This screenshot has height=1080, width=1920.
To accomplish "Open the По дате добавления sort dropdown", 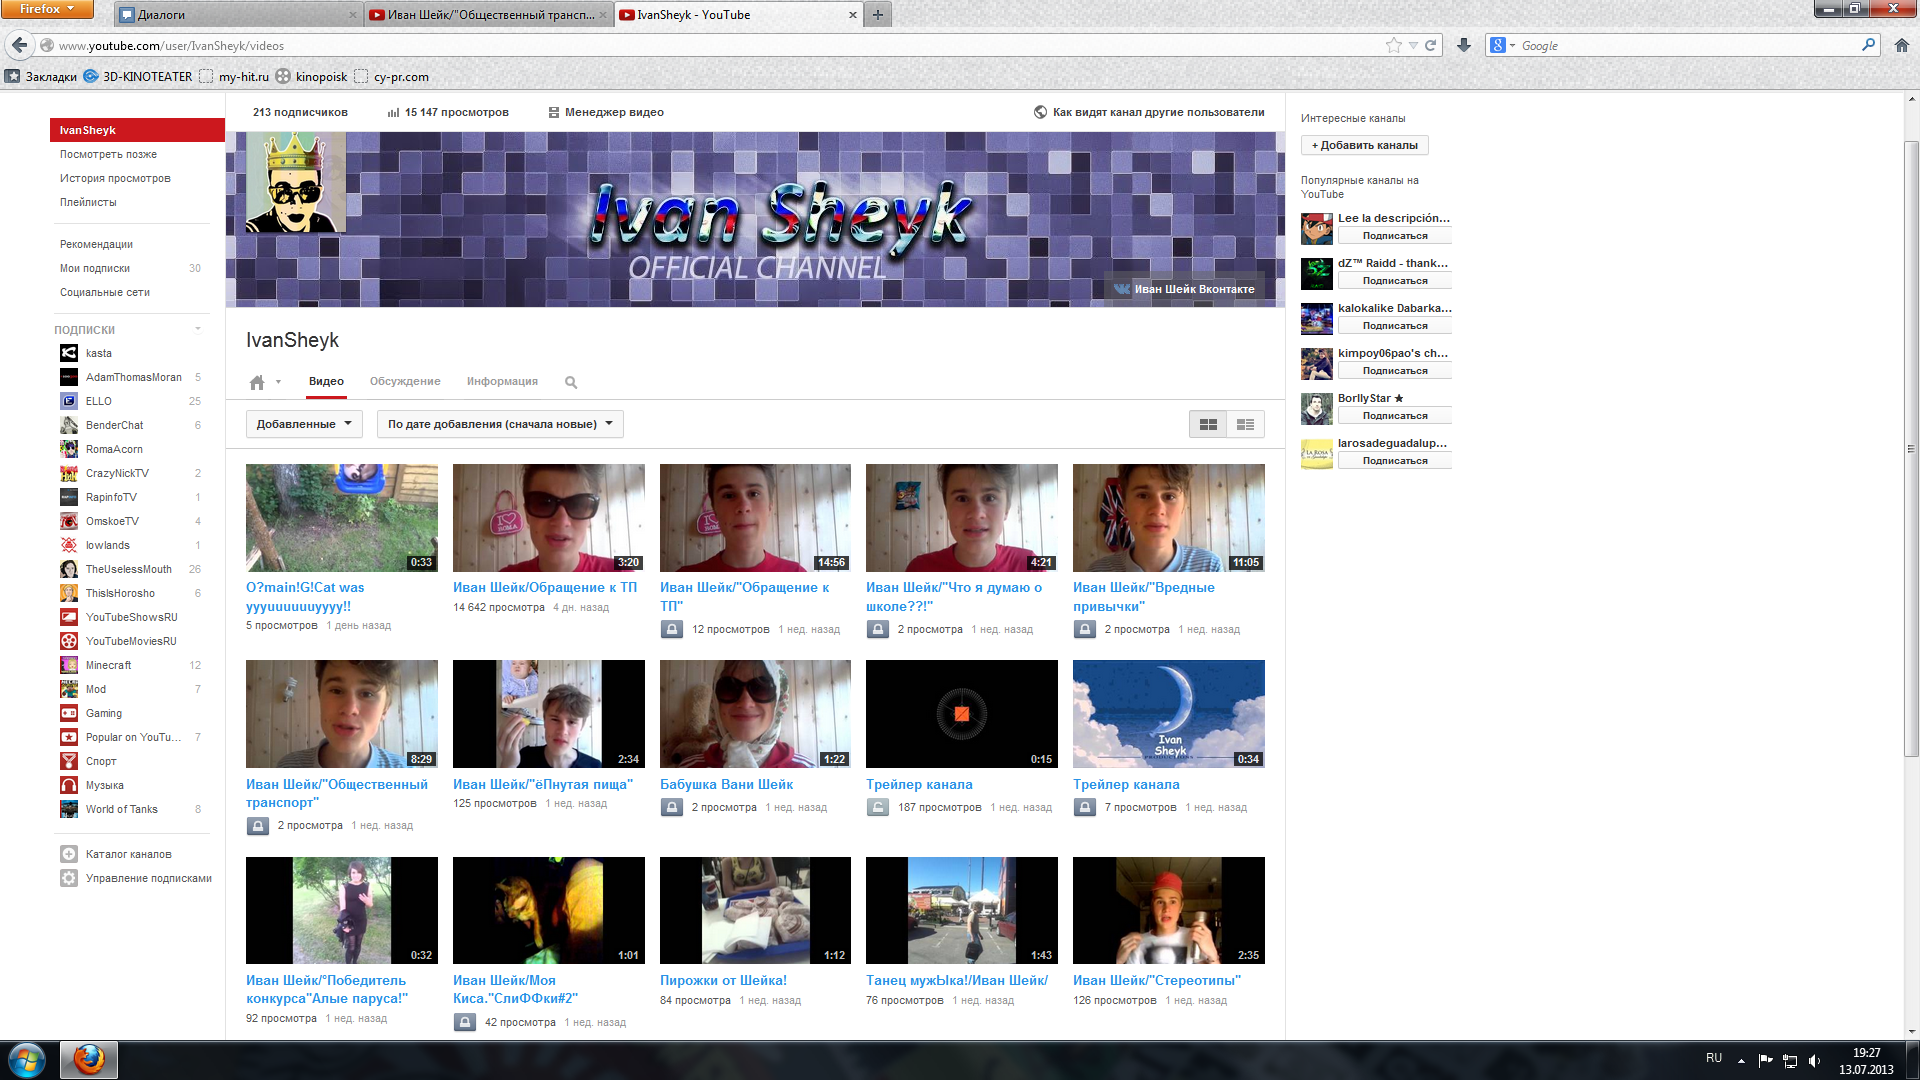I will click(x=500, y=424).
